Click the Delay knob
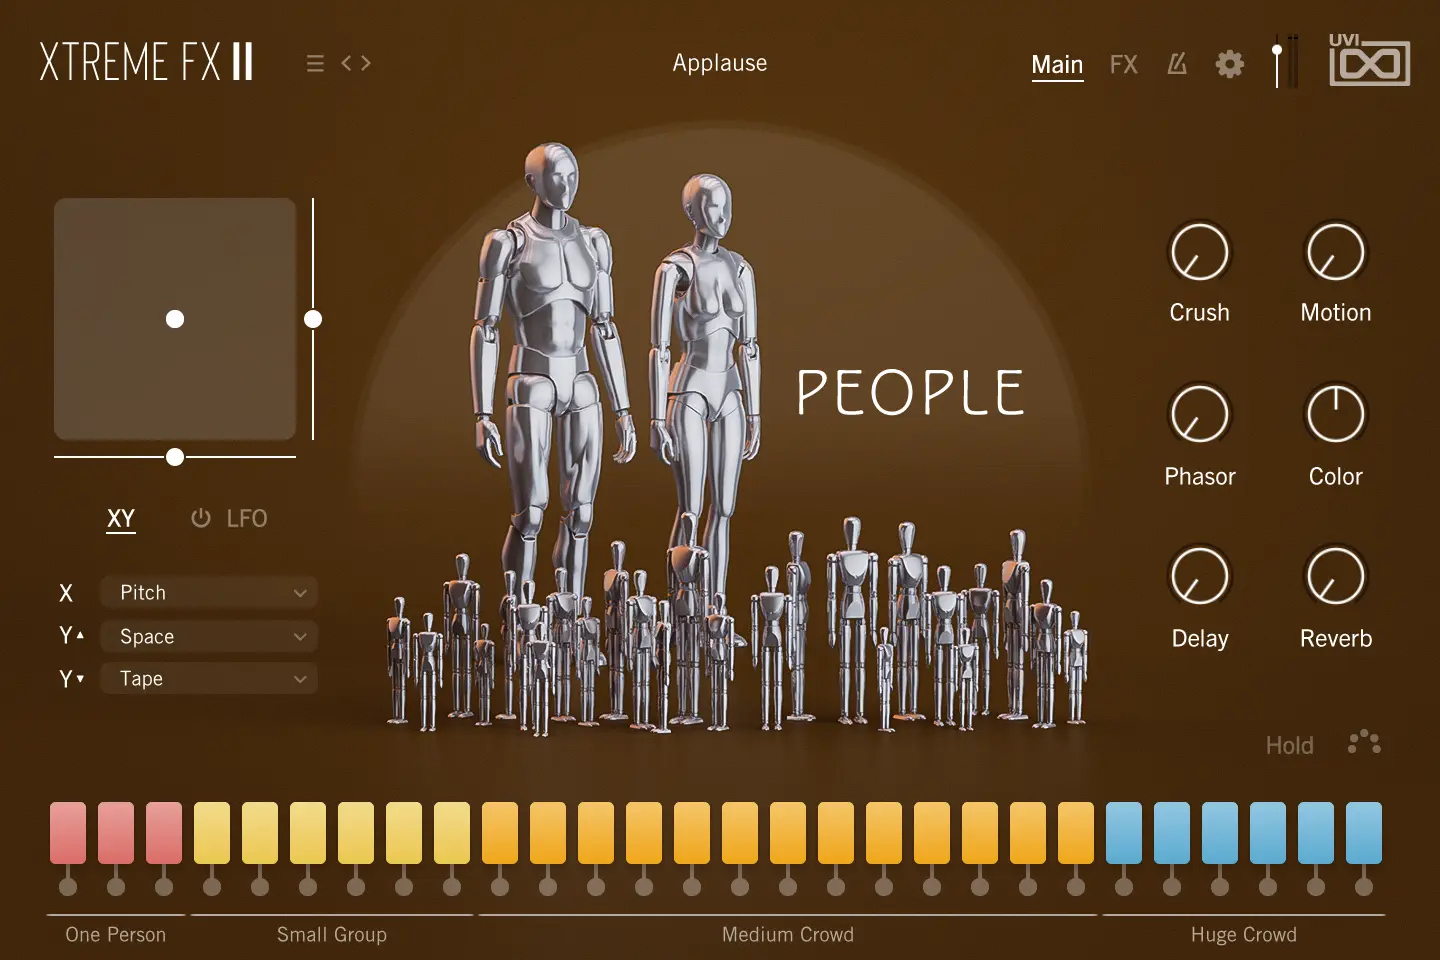Screen dimensions: 1440x960 (x=1199, y=576)
